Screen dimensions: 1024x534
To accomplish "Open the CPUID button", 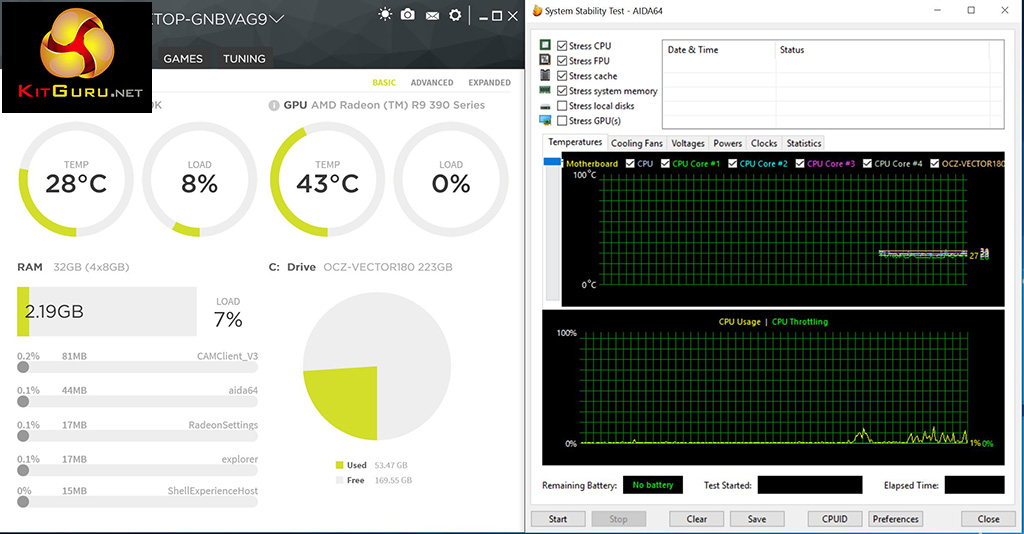I will 835,519.
